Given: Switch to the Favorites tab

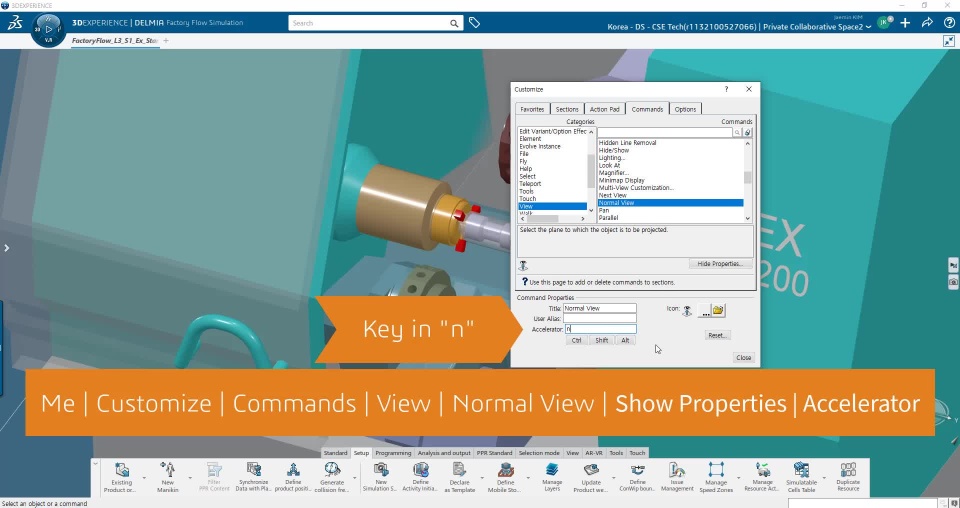Looking at the screenshot, I should tap(532, 109).
